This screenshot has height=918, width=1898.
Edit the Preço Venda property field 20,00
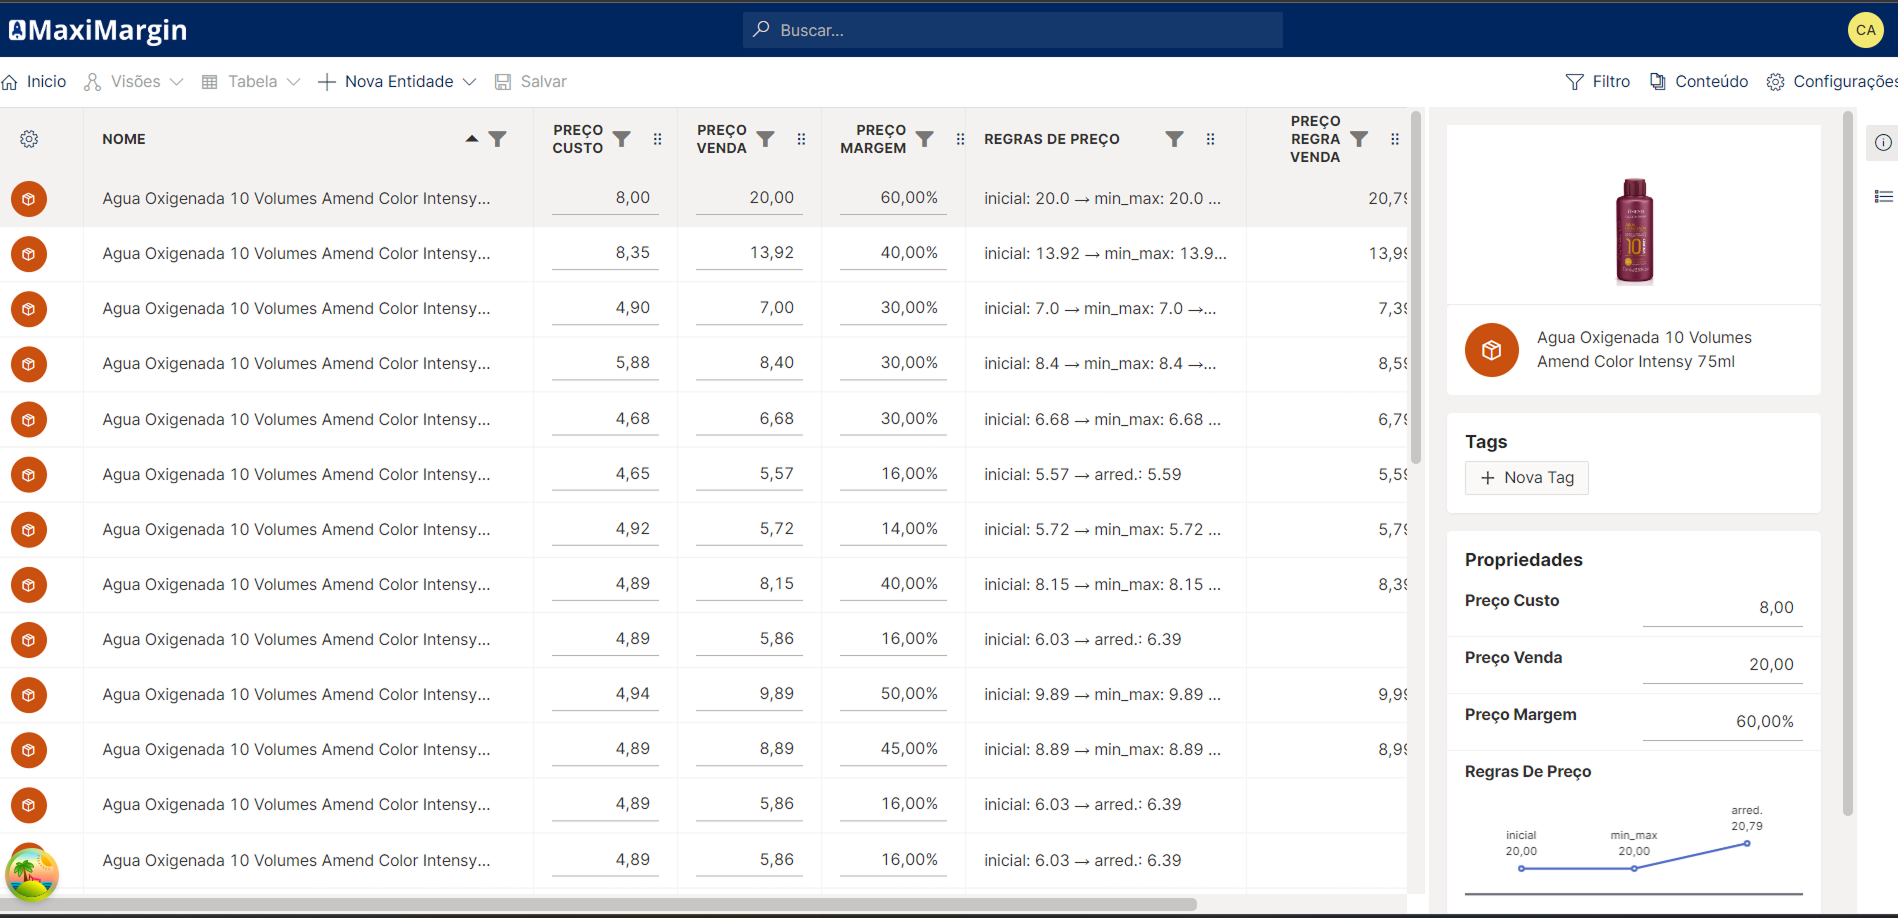(x=1722, y=665)
